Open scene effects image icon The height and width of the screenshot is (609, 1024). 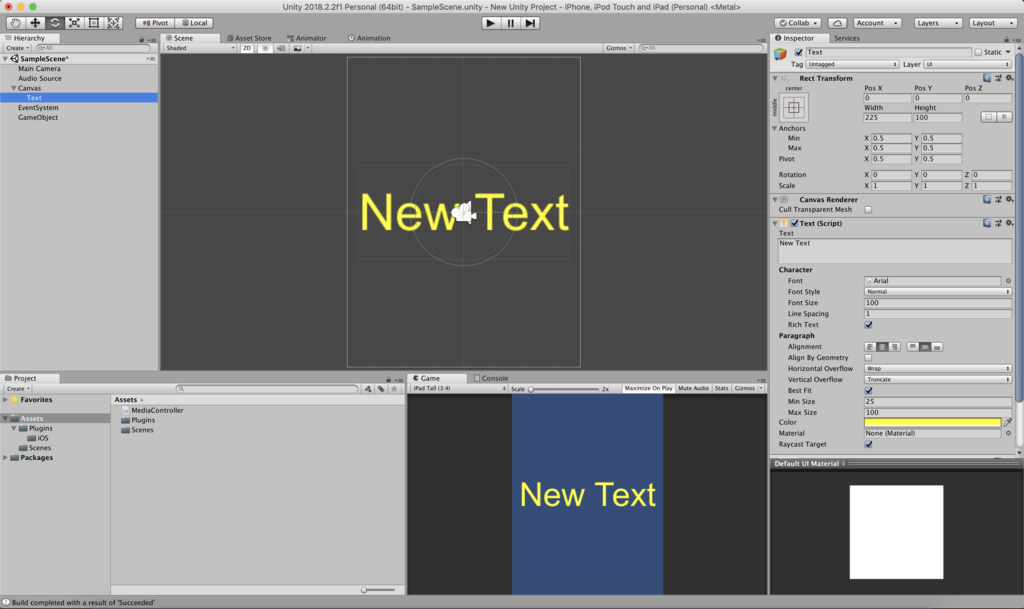(x=298, y=48)
